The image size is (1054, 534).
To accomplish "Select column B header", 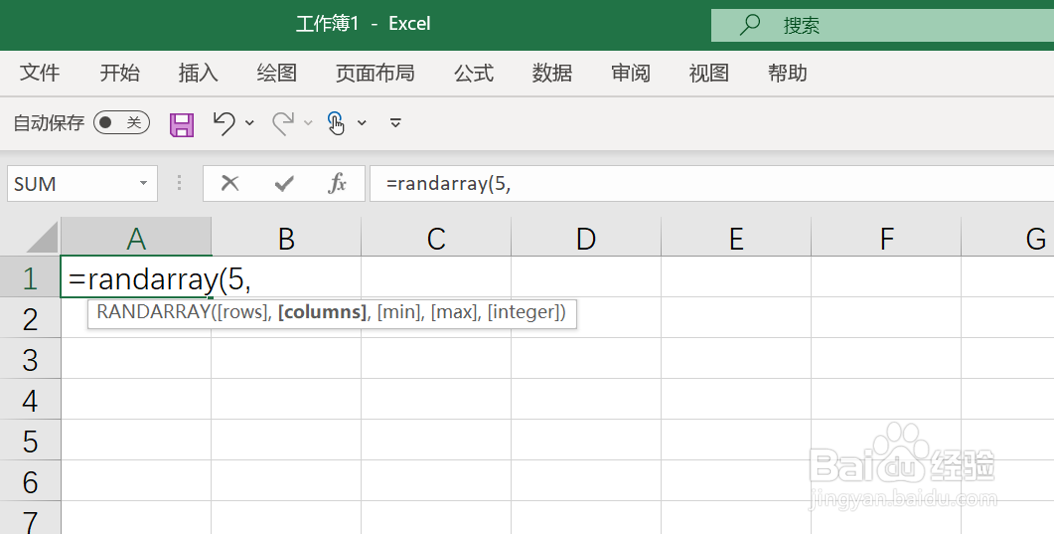I will (286, 237).
